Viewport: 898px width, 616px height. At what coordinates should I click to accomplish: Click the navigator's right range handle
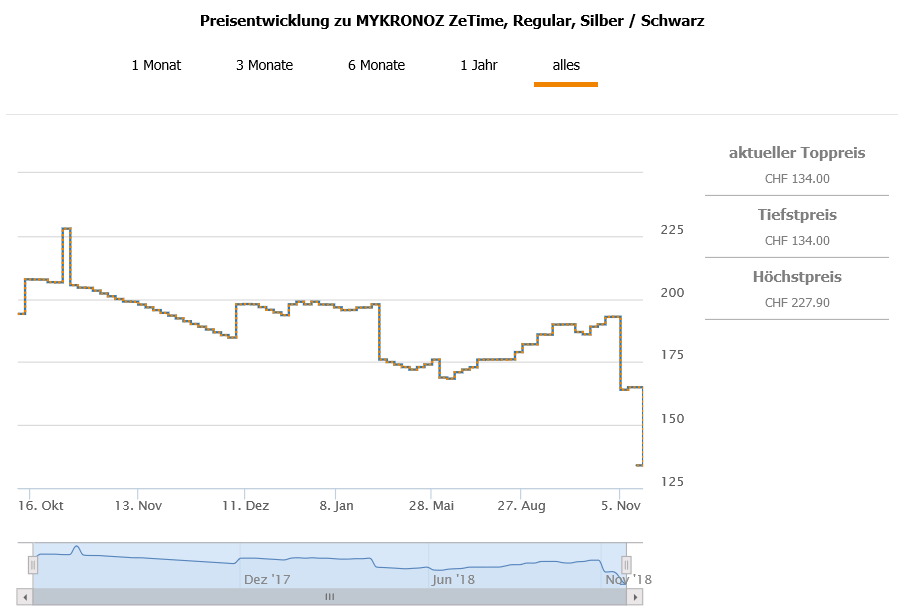627,565
